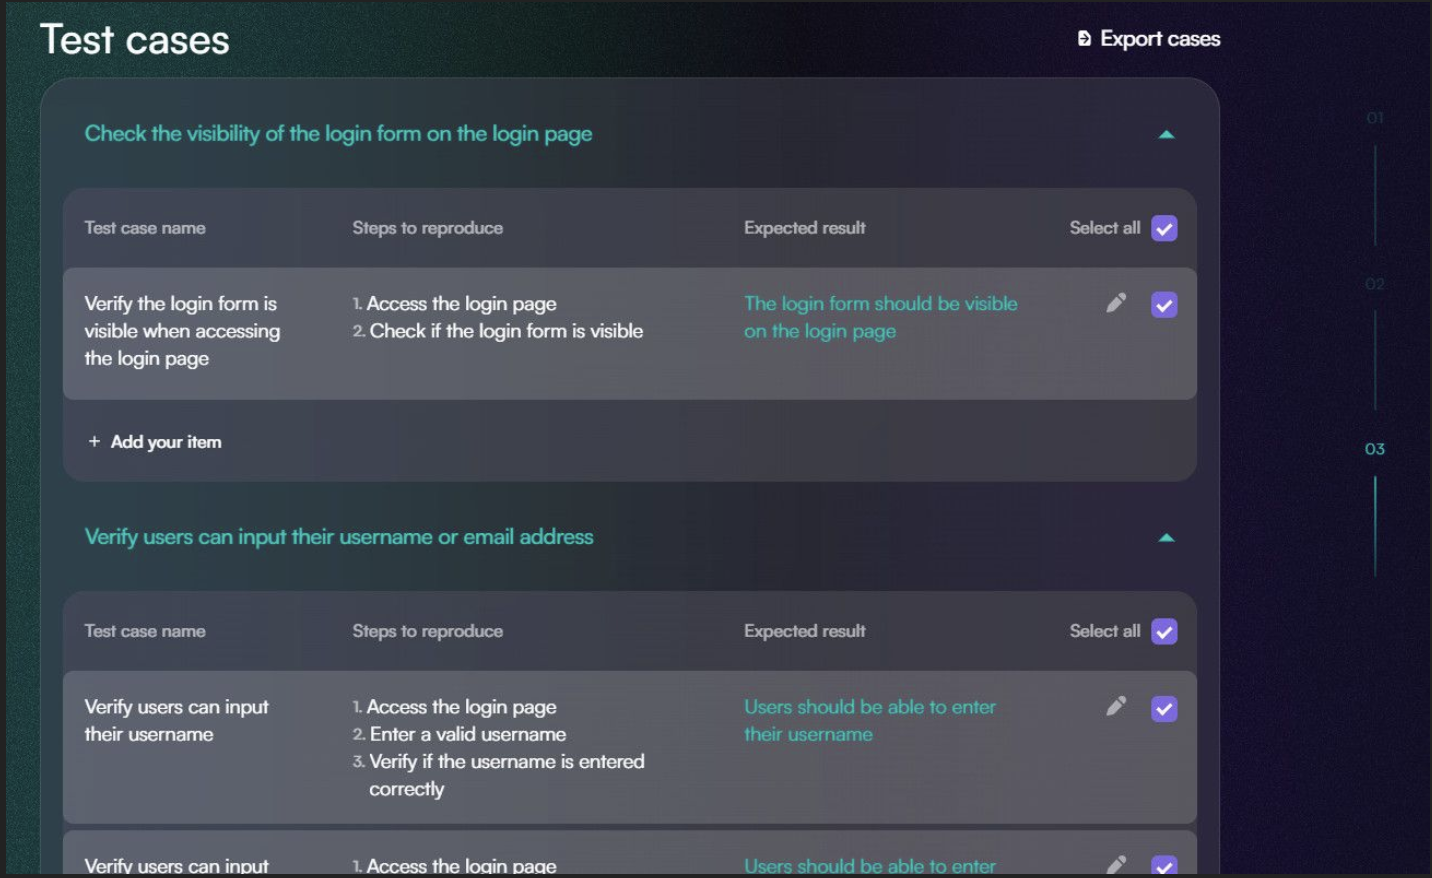Image resolution: width=1432 pixels, height=878 pixels.
Task: Edit the login form visibility test case
Action: (x=1116, y=303)
